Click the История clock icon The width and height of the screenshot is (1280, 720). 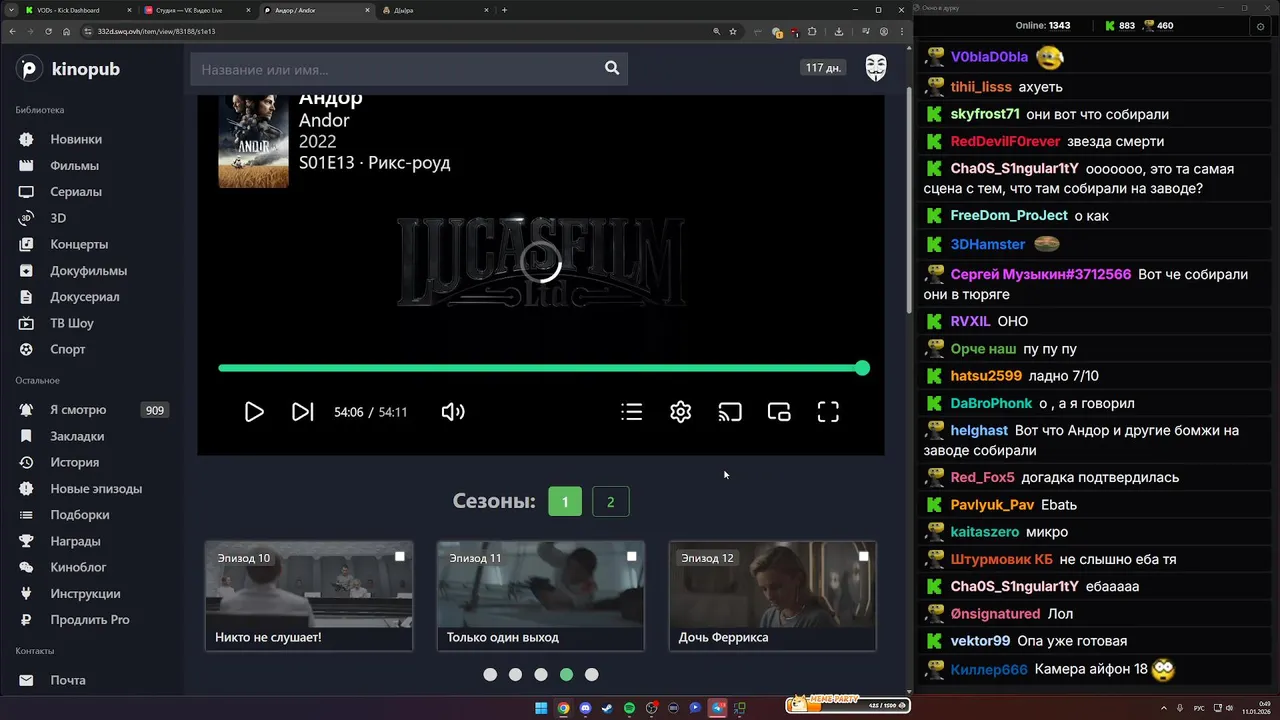27,462
